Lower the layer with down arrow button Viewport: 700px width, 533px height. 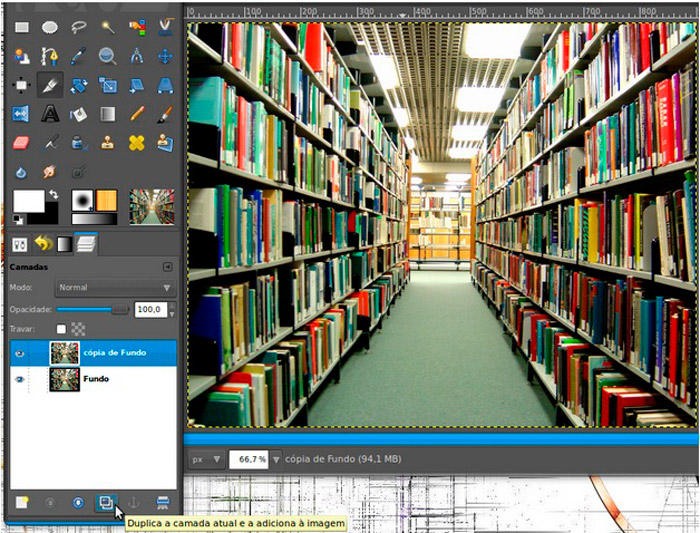[x=78, y=503]
